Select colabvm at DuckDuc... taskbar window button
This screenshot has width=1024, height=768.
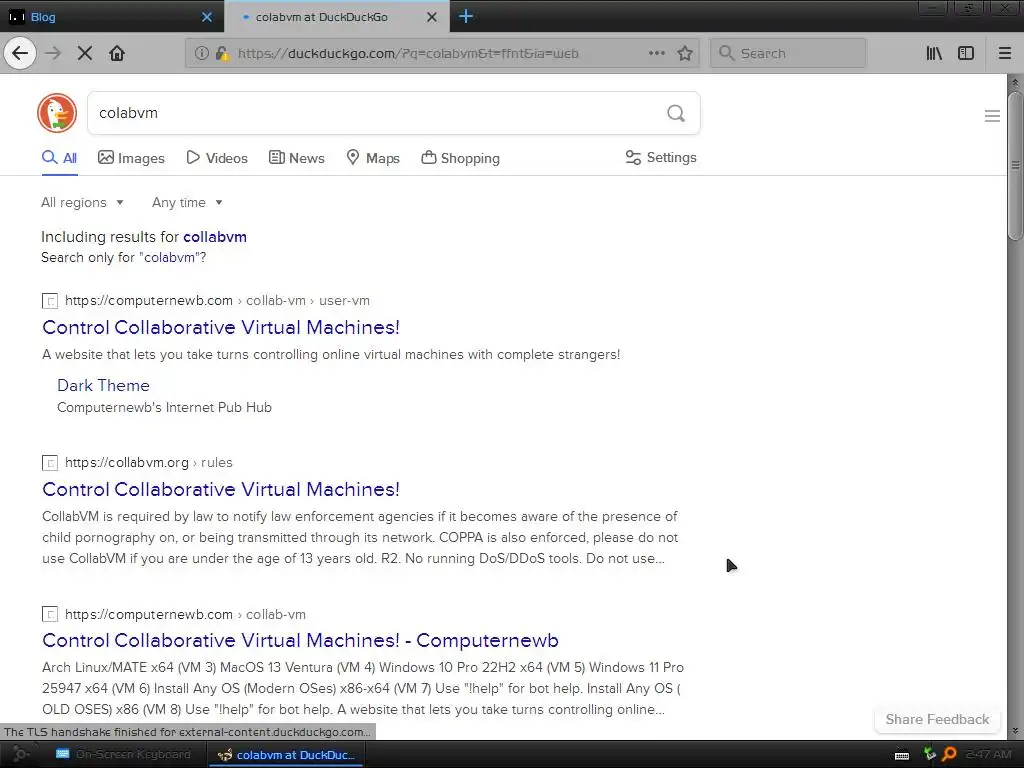tap(287, 754)
